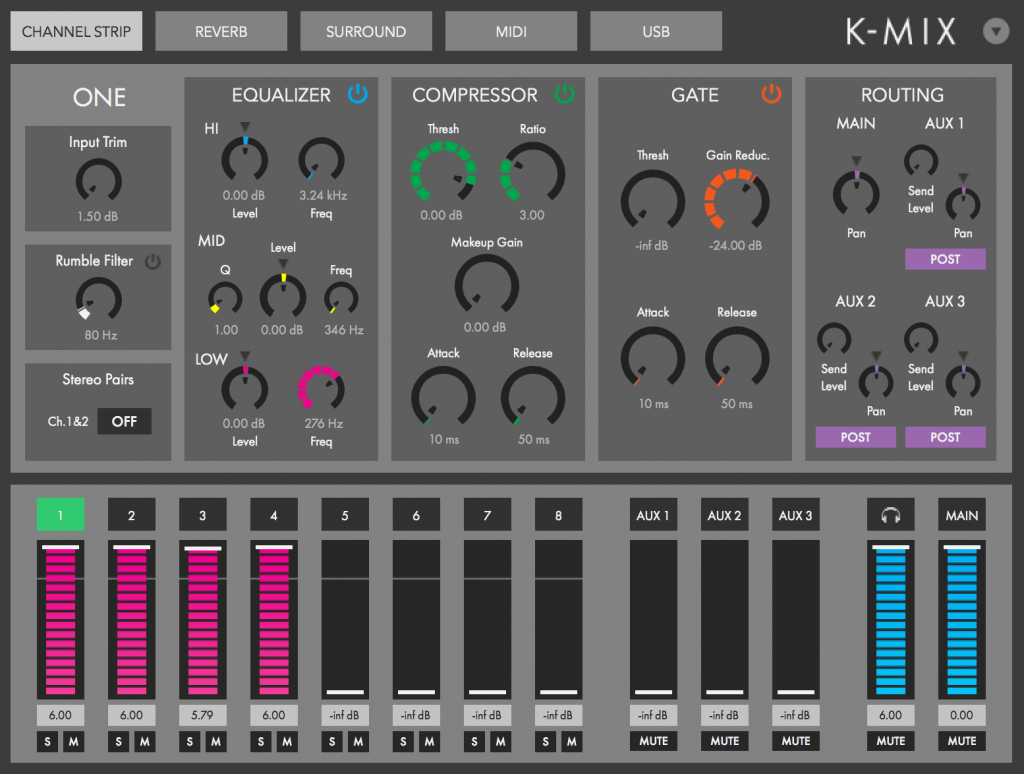Image resolution: width=1024 pixels, height=774 pixels.
Task: Set AUX 3 routing to POST
Action: pos(945,437)
